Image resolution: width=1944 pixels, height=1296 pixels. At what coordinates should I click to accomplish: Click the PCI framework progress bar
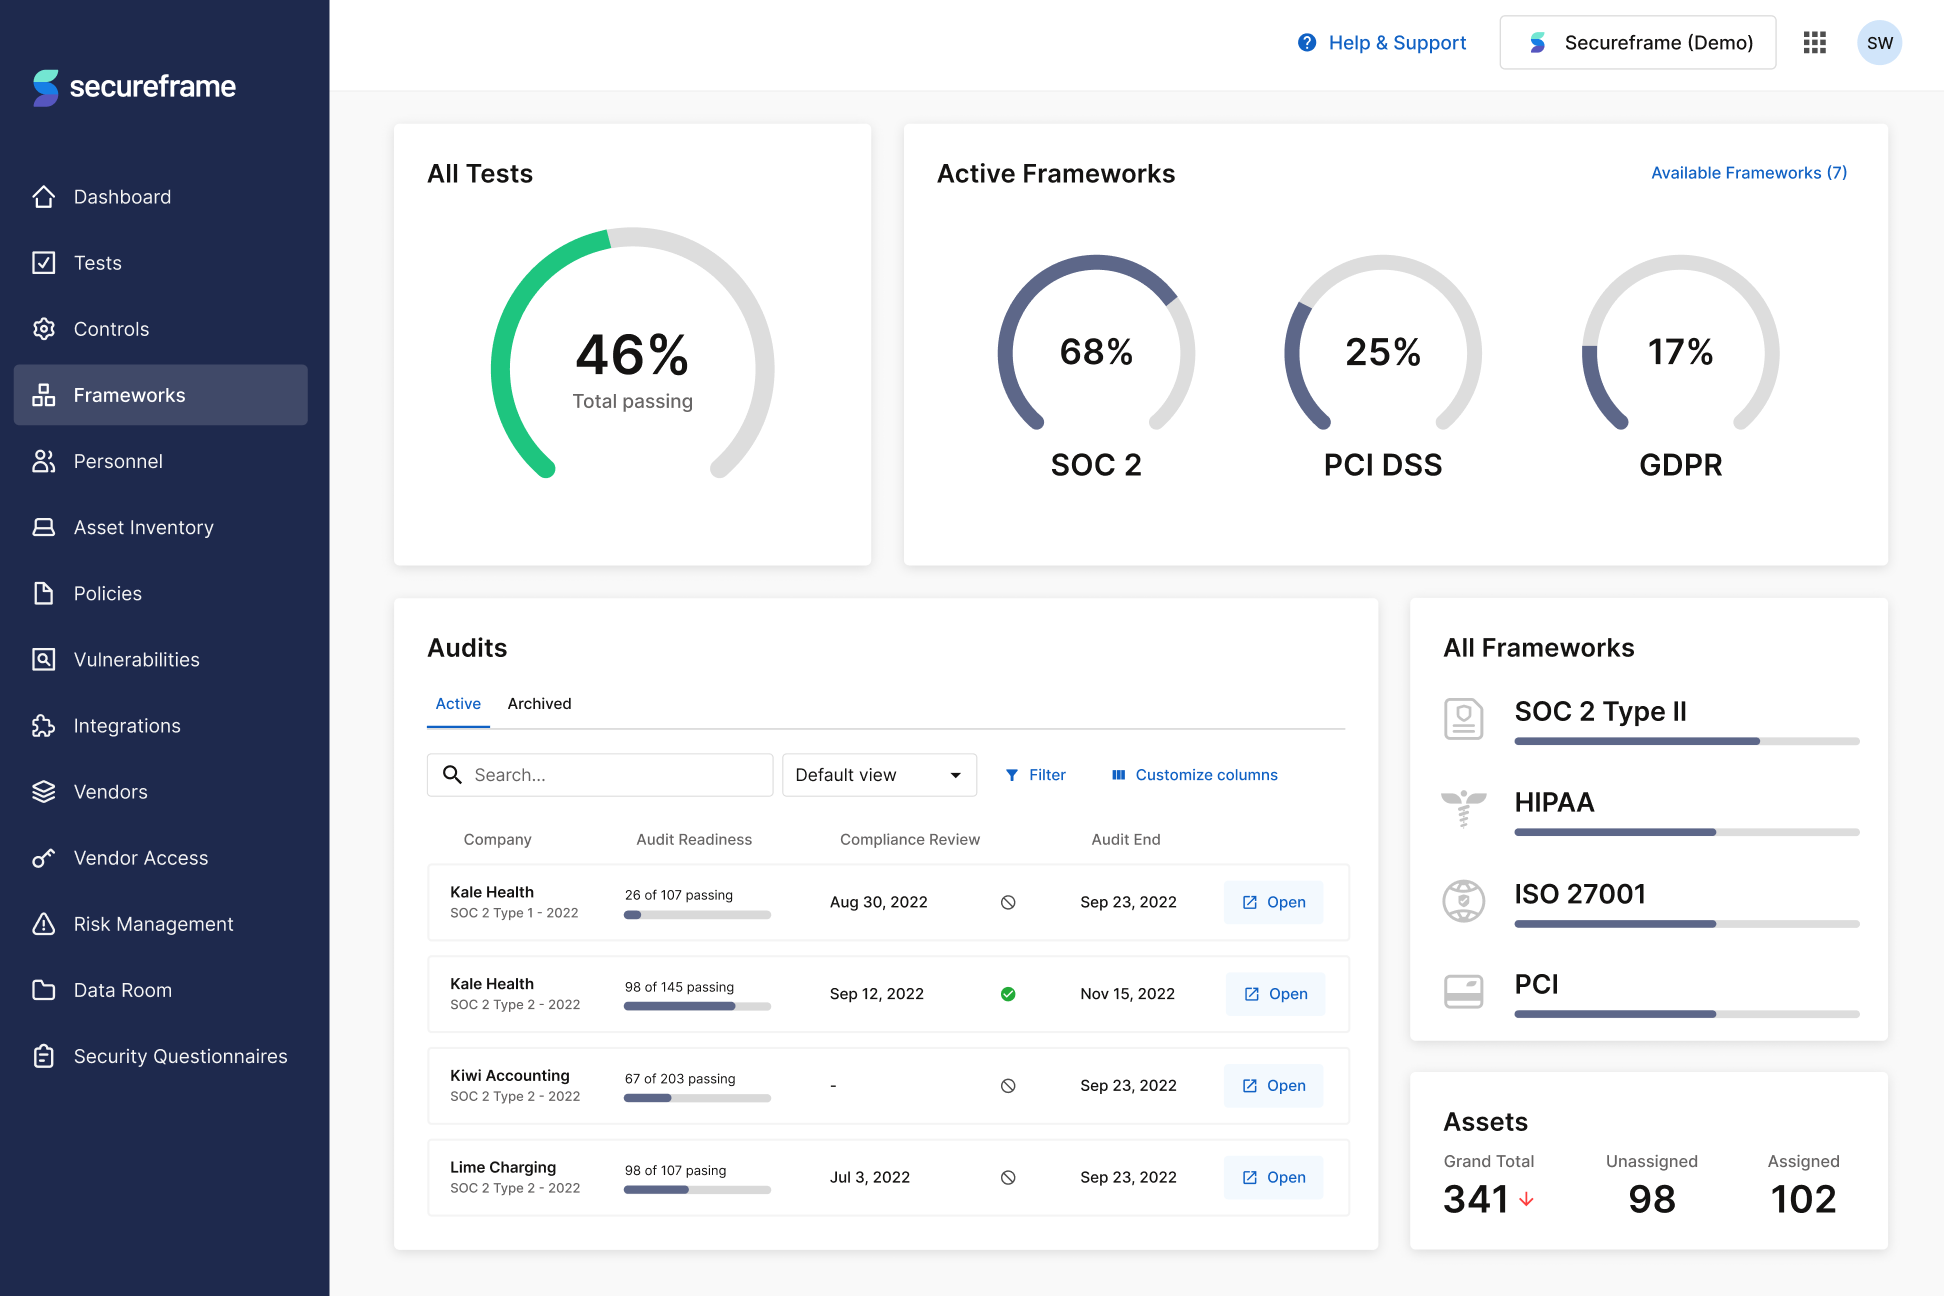[1687, 1014]
